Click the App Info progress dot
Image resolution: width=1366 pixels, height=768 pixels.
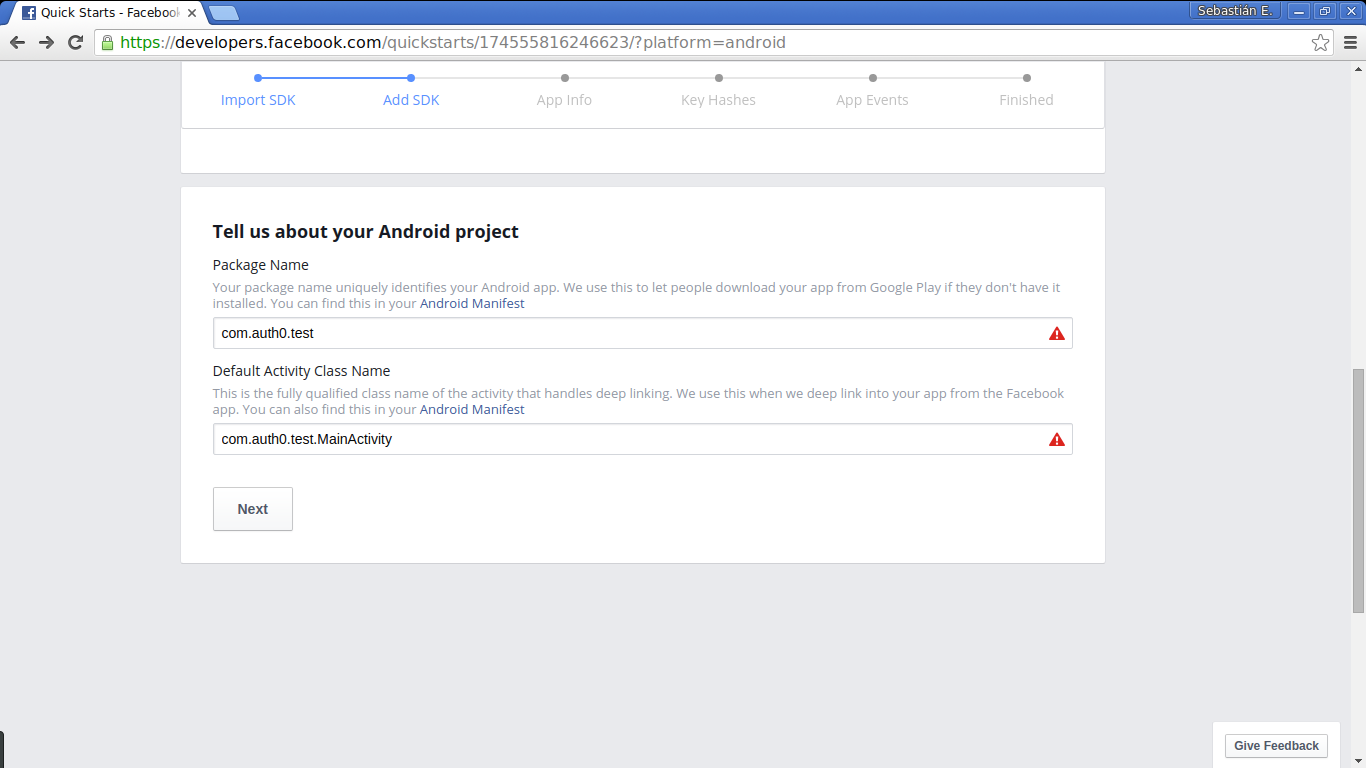click(565, 78)
